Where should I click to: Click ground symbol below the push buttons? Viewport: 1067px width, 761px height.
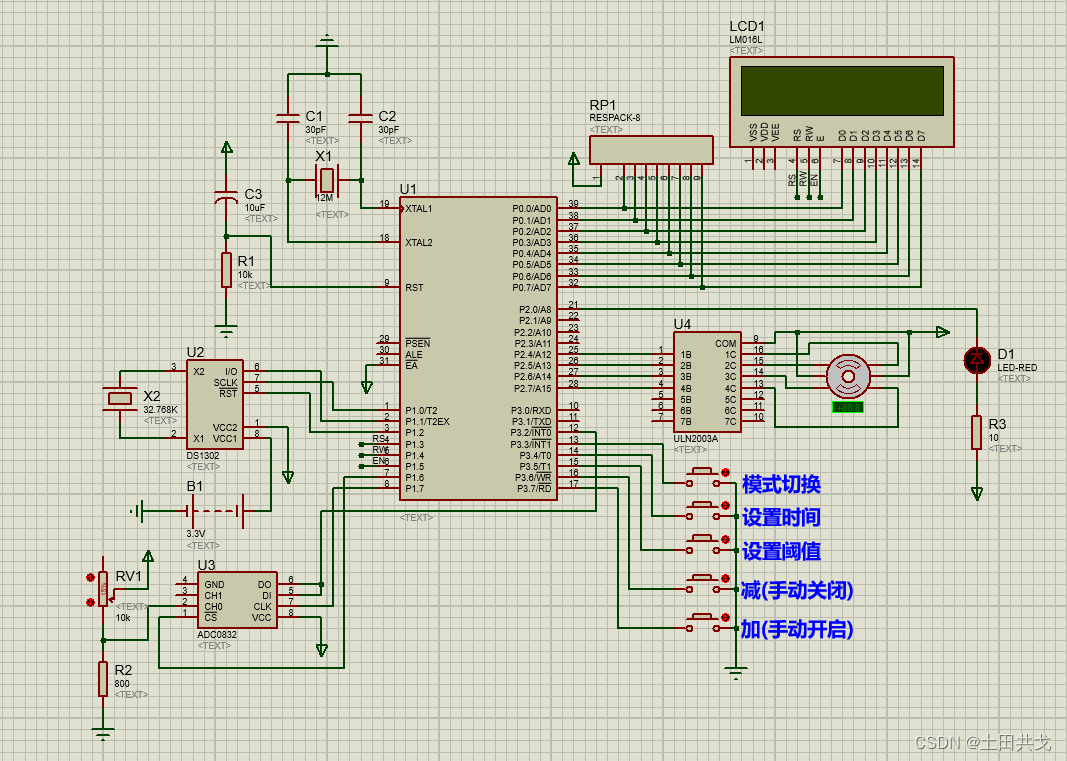tap(736, 674)
